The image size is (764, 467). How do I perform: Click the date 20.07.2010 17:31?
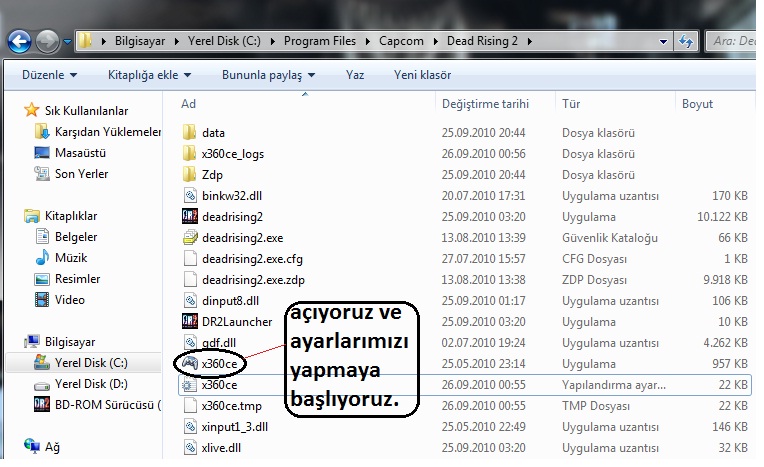(x=483, y=195)
